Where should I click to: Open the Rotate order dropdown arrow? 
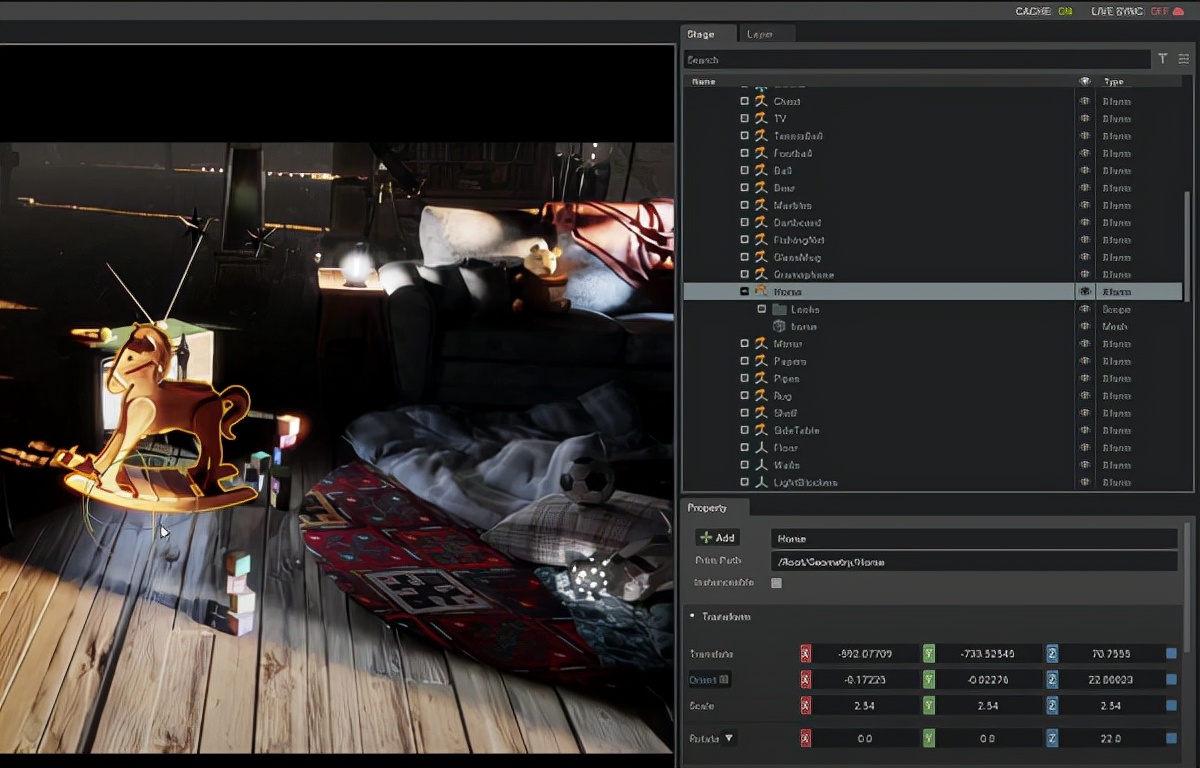click(729, 739)
